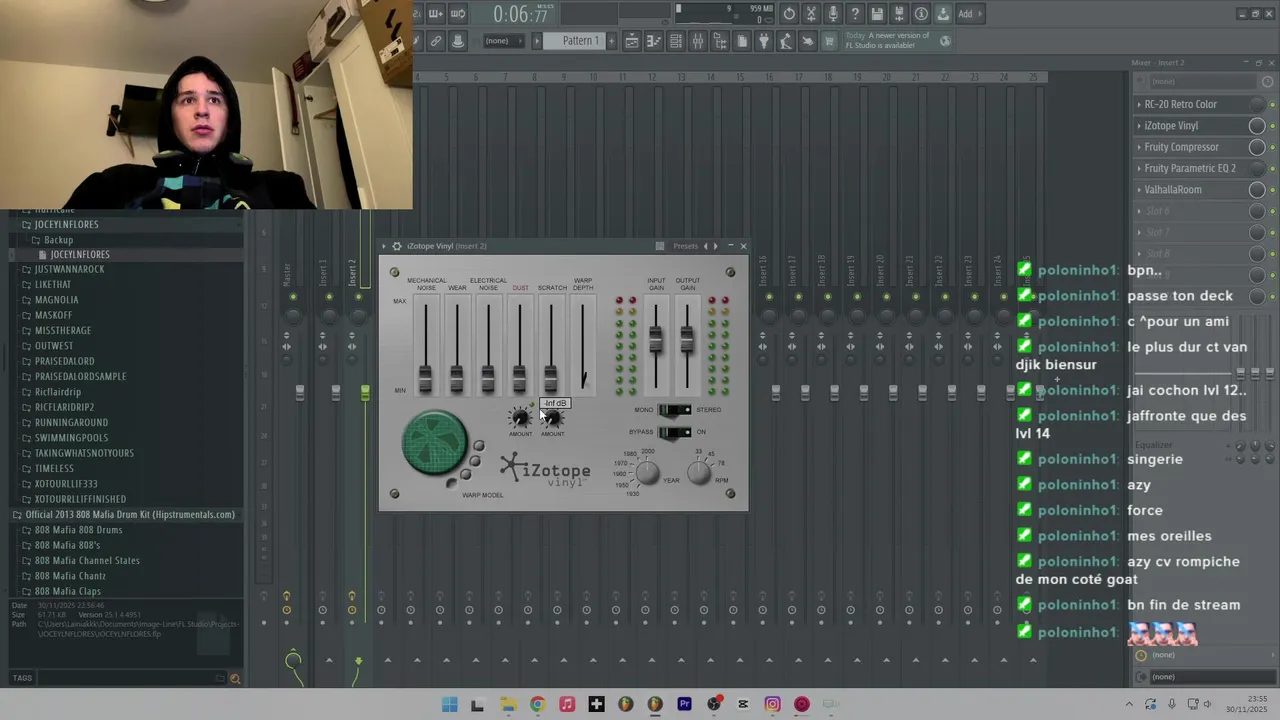Toggle Mono/Stereo switch in iZotope Vinyl

pyautogui.click(x=674, y=410)
